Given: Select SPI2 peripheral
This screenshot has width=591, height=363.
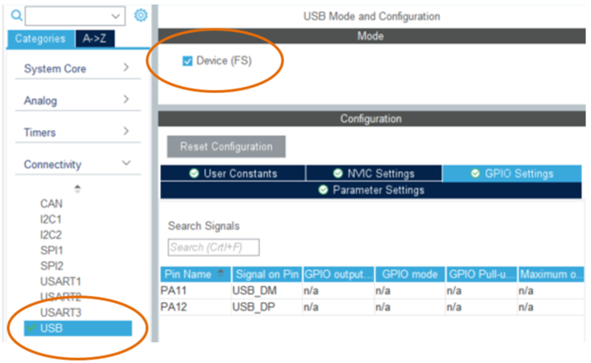Looking at the screenshot, I should (52, 266).
